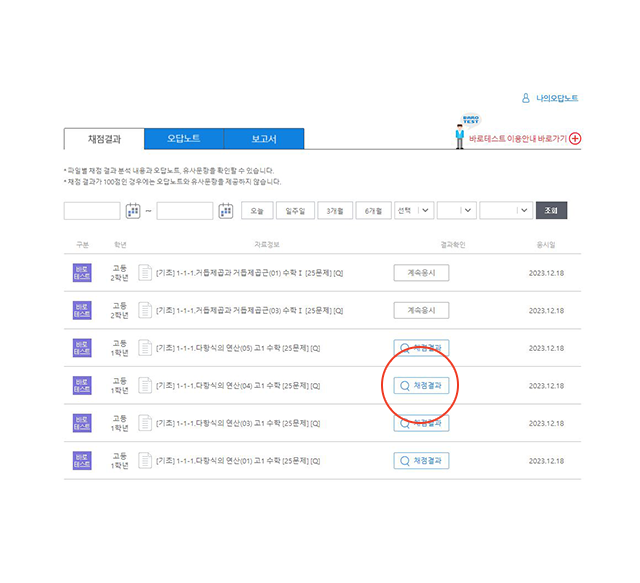Viewport: 640px width, 583px height.
Task: Click document icon for 다항식의 연산(03) row
Action: [145, 423]
